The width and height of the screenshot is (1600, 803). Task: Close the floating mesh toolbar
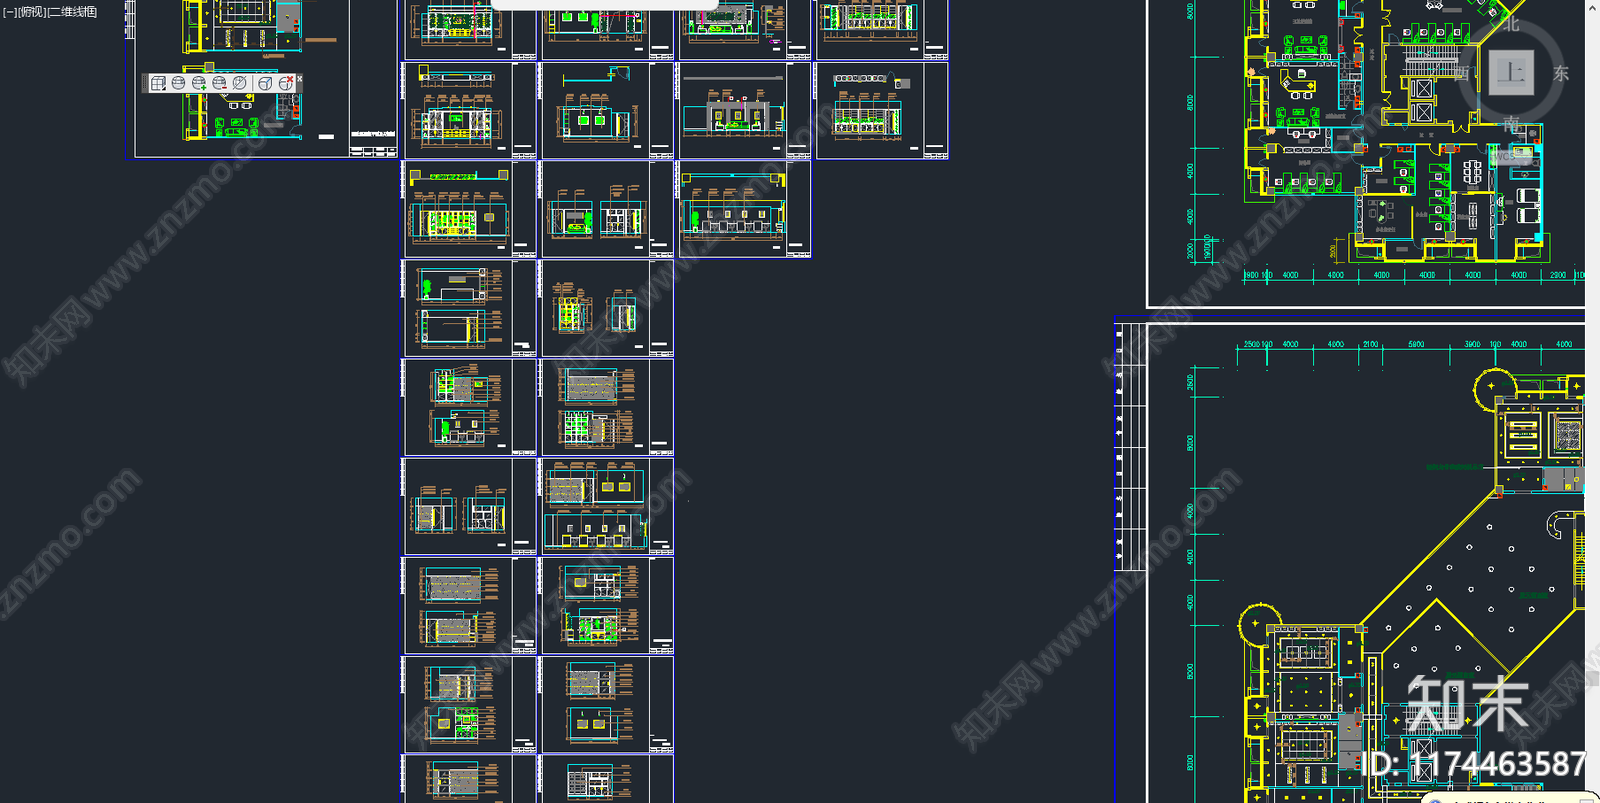tap(300, 79)
